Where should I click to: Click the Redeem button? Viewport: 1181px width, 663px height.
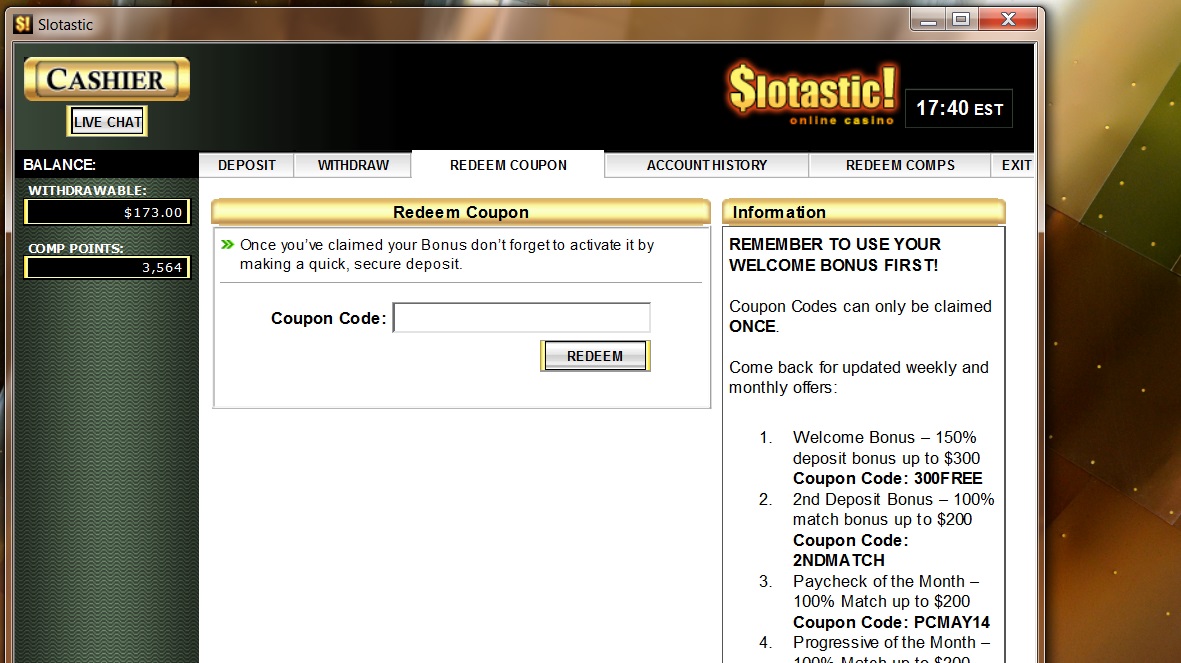(x=595, y=356)
